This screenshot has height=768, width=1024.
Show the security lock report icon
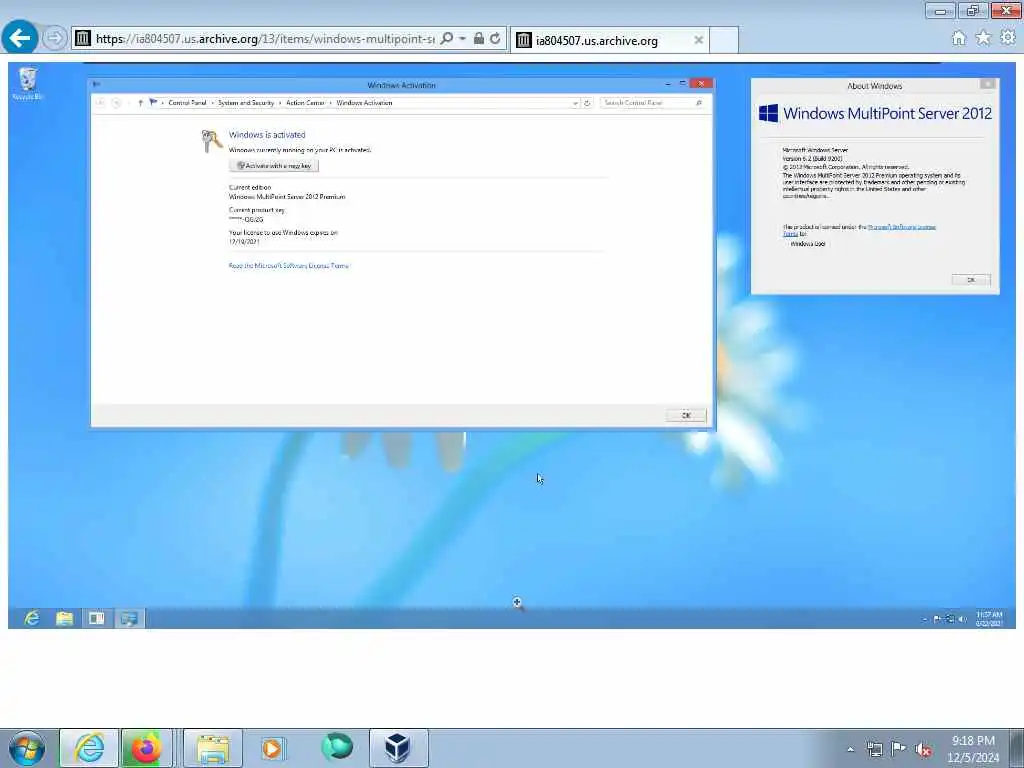(479, 39)
